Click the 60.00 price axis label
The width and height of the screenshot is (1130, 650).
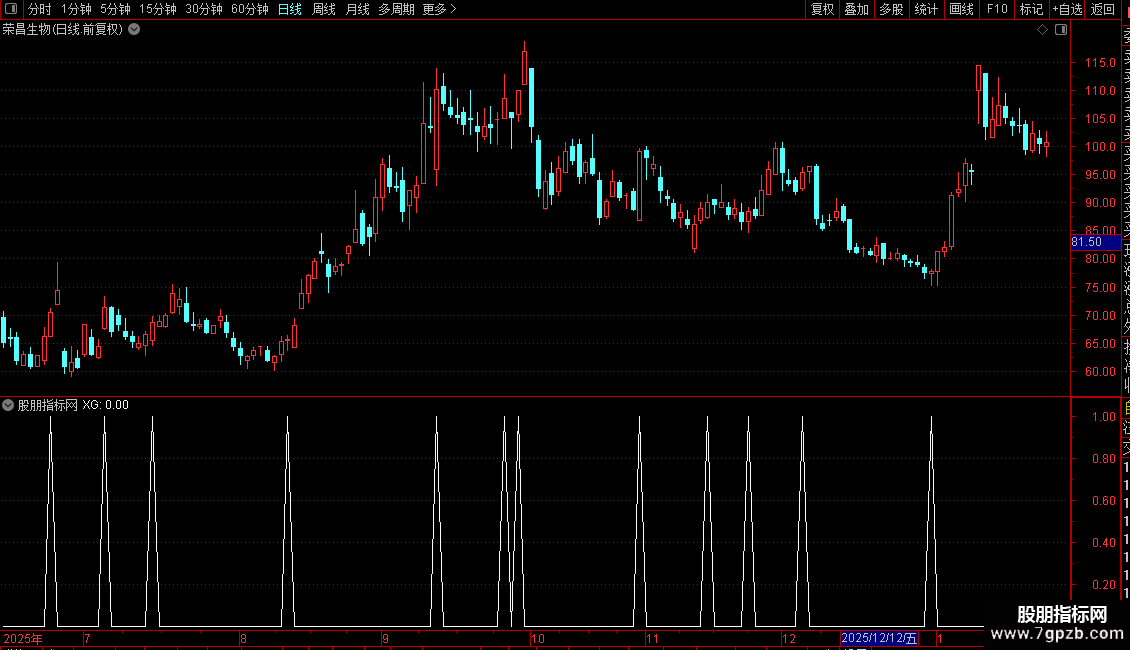tap(1100, 372)
